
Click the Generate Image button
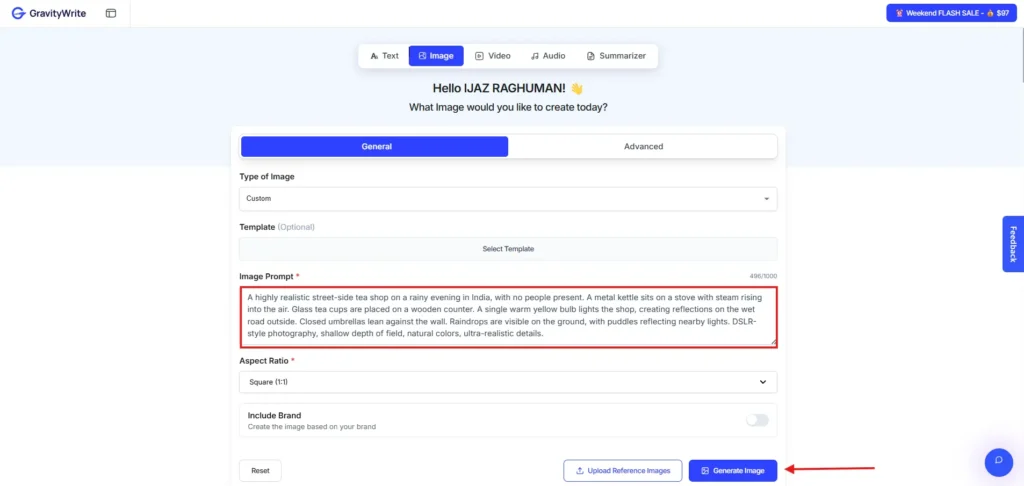pos(733,470)
